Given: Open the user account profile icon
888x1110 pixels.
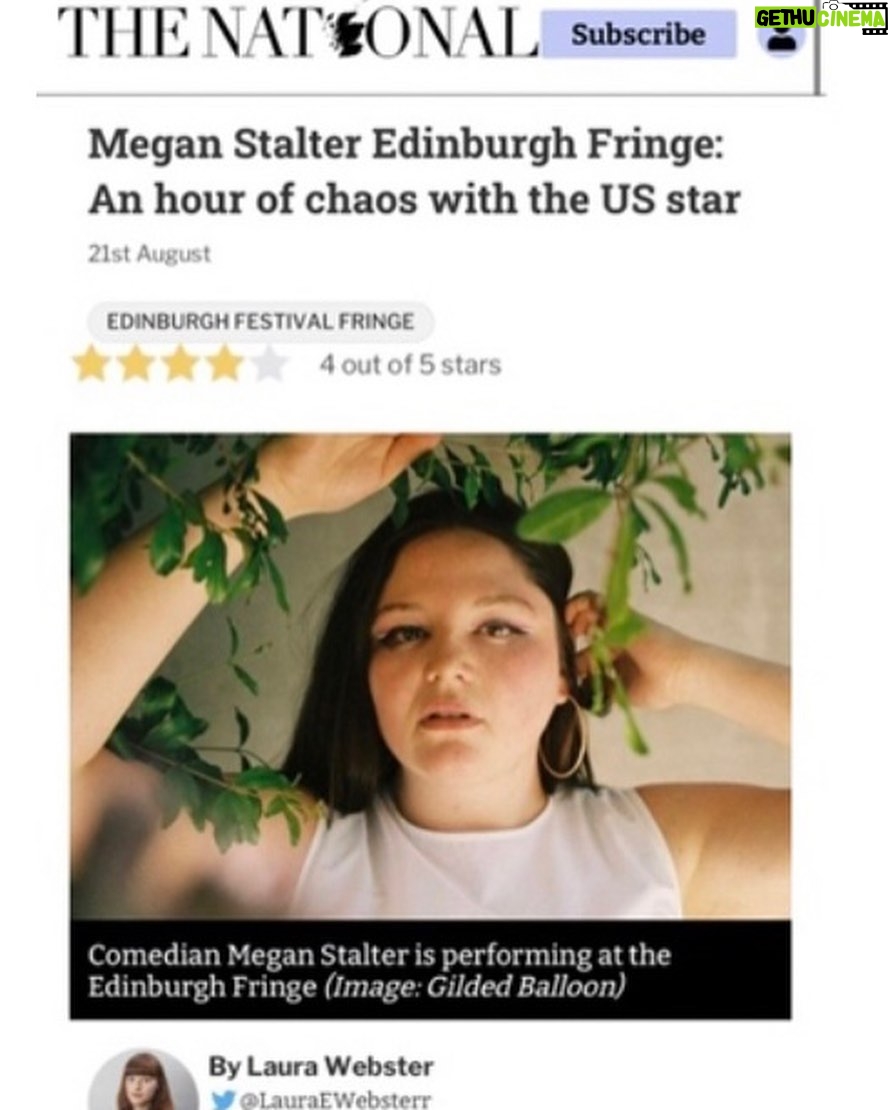Looking at the screenshot, I should pos(782,36).
